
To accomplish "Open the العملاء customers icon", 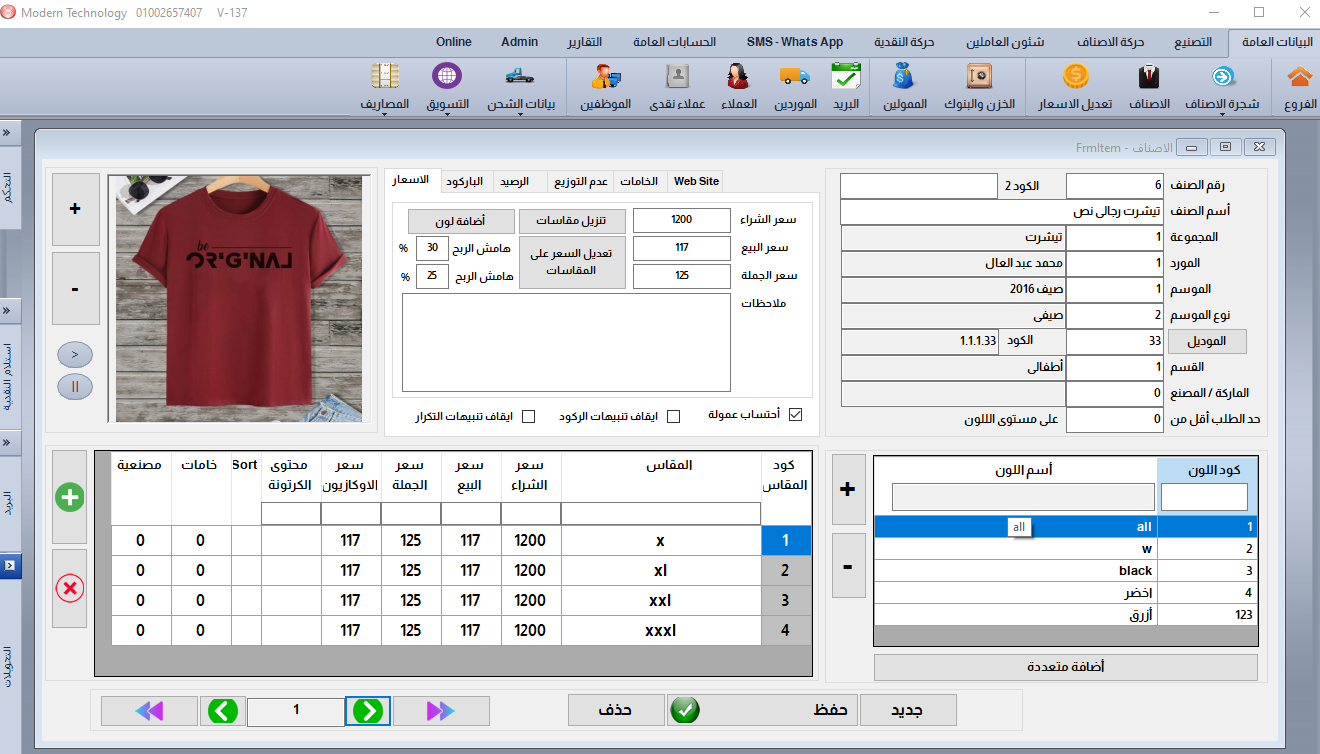I will coord(738,78).
